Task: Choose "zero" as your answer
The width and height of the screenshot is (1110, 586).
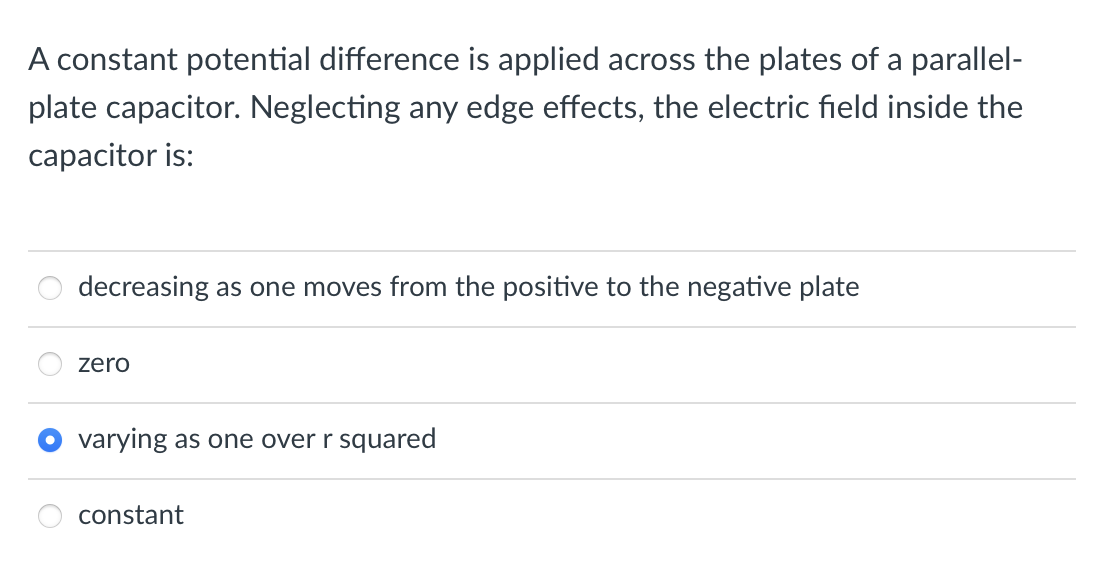Action: pyautogui.click(x=104, y=364)
